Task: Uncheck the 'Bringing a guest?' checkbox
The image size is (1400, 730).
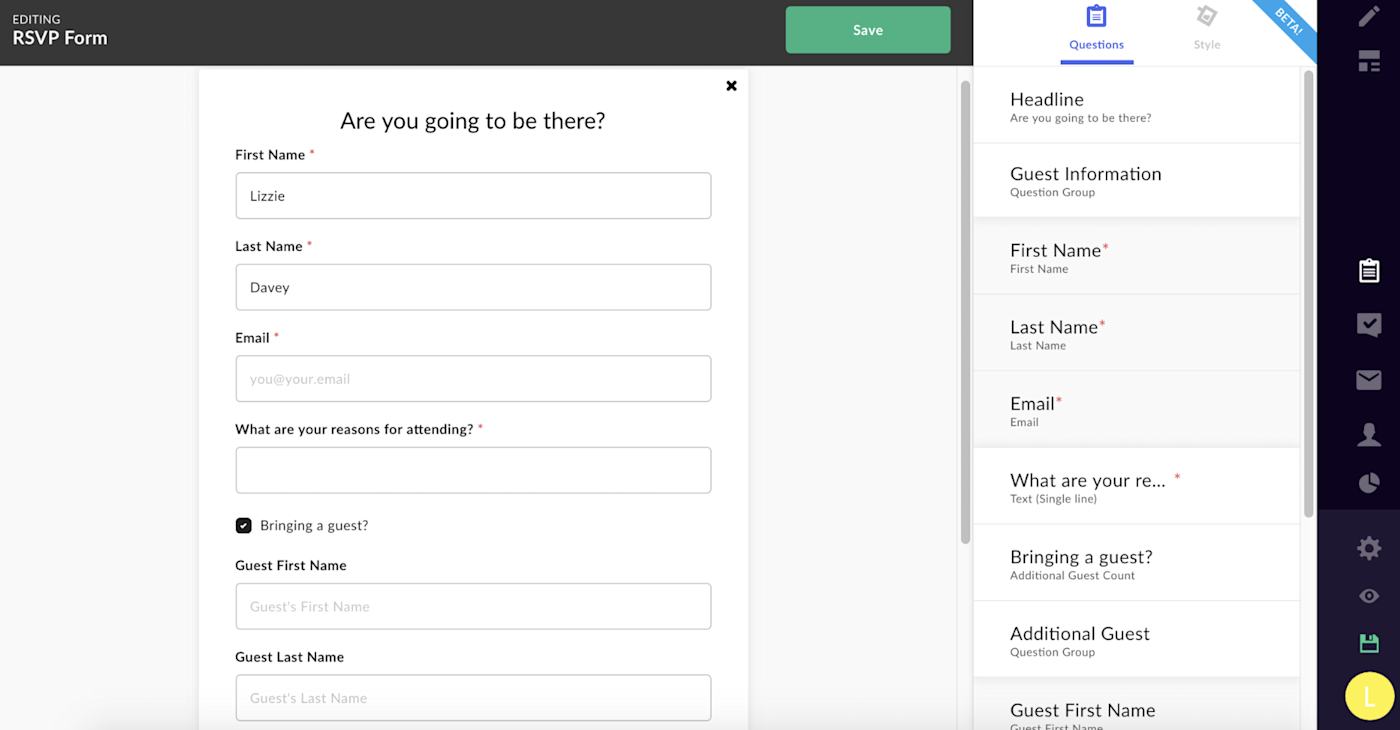Action: point(243,524)
